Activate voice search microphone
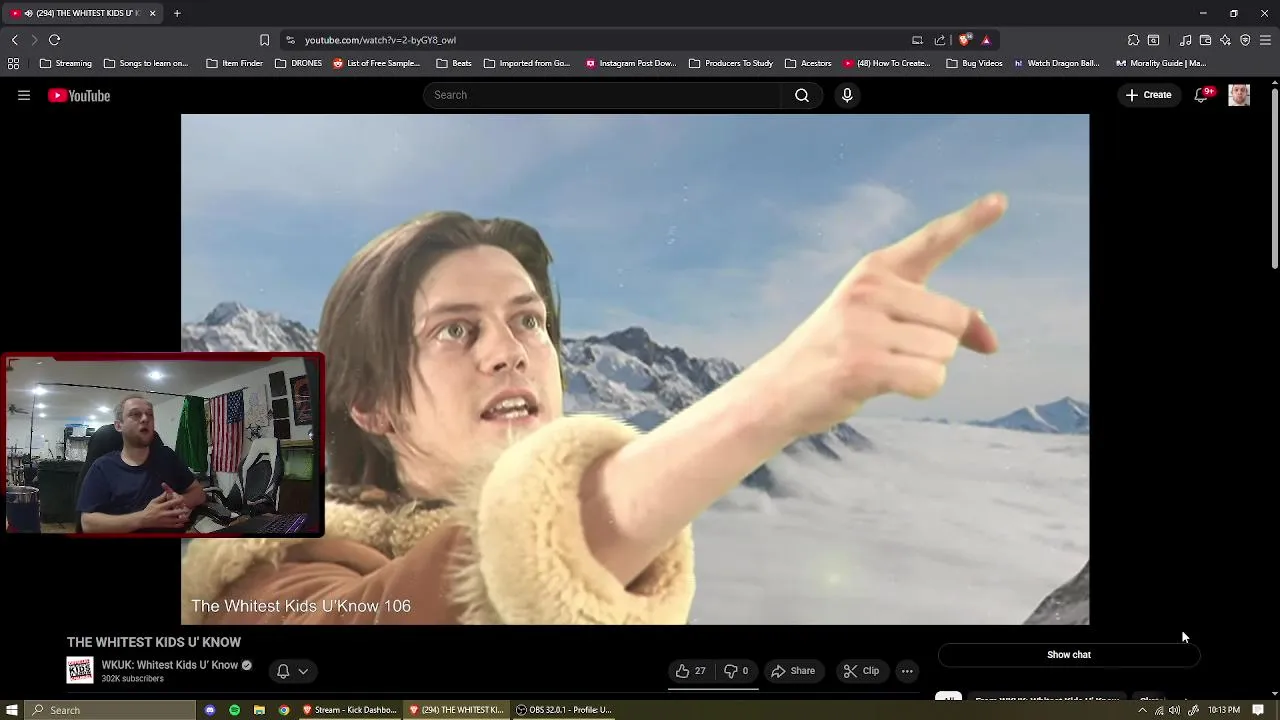 coord(847,95)
